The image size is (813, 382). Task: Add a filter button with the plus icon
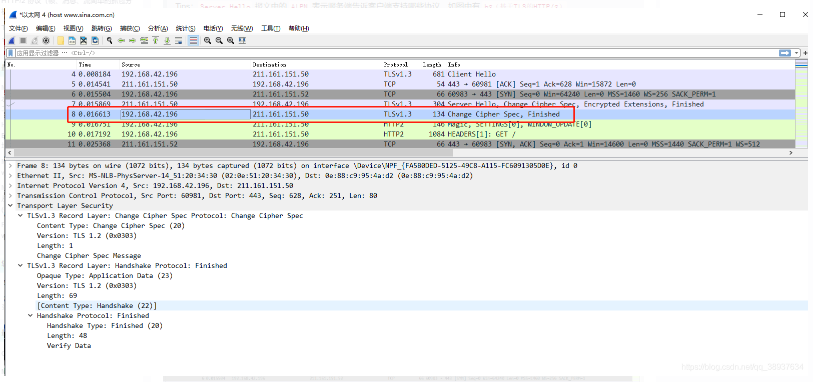tap(806, 53)
